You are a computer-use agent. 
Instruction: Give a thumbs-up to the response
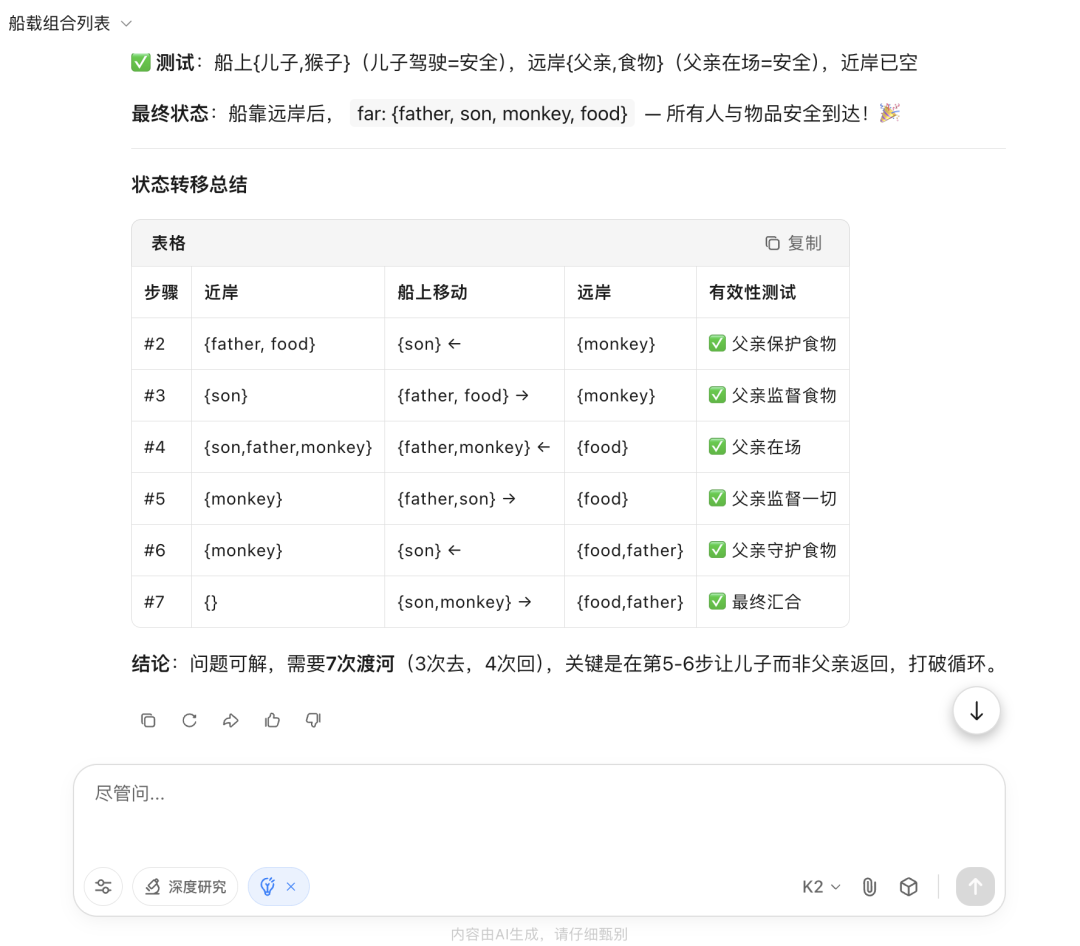pos(271,720)
